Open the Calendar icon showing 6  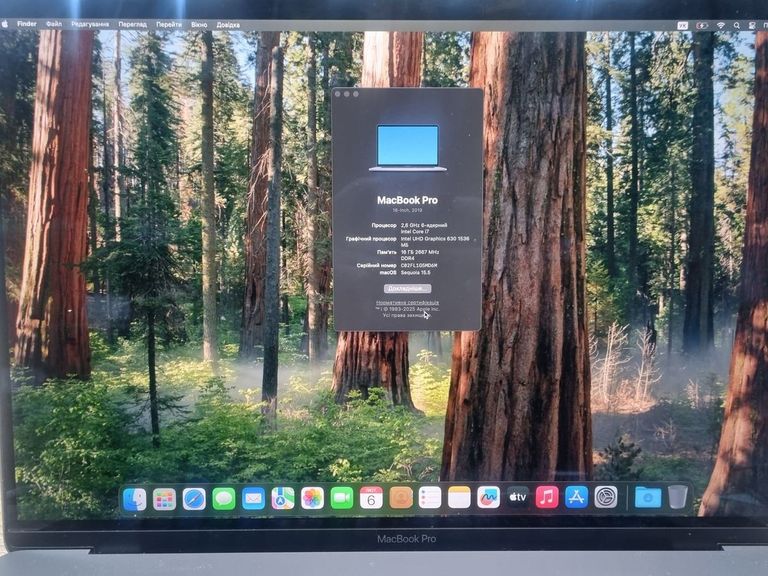[371, 498]
